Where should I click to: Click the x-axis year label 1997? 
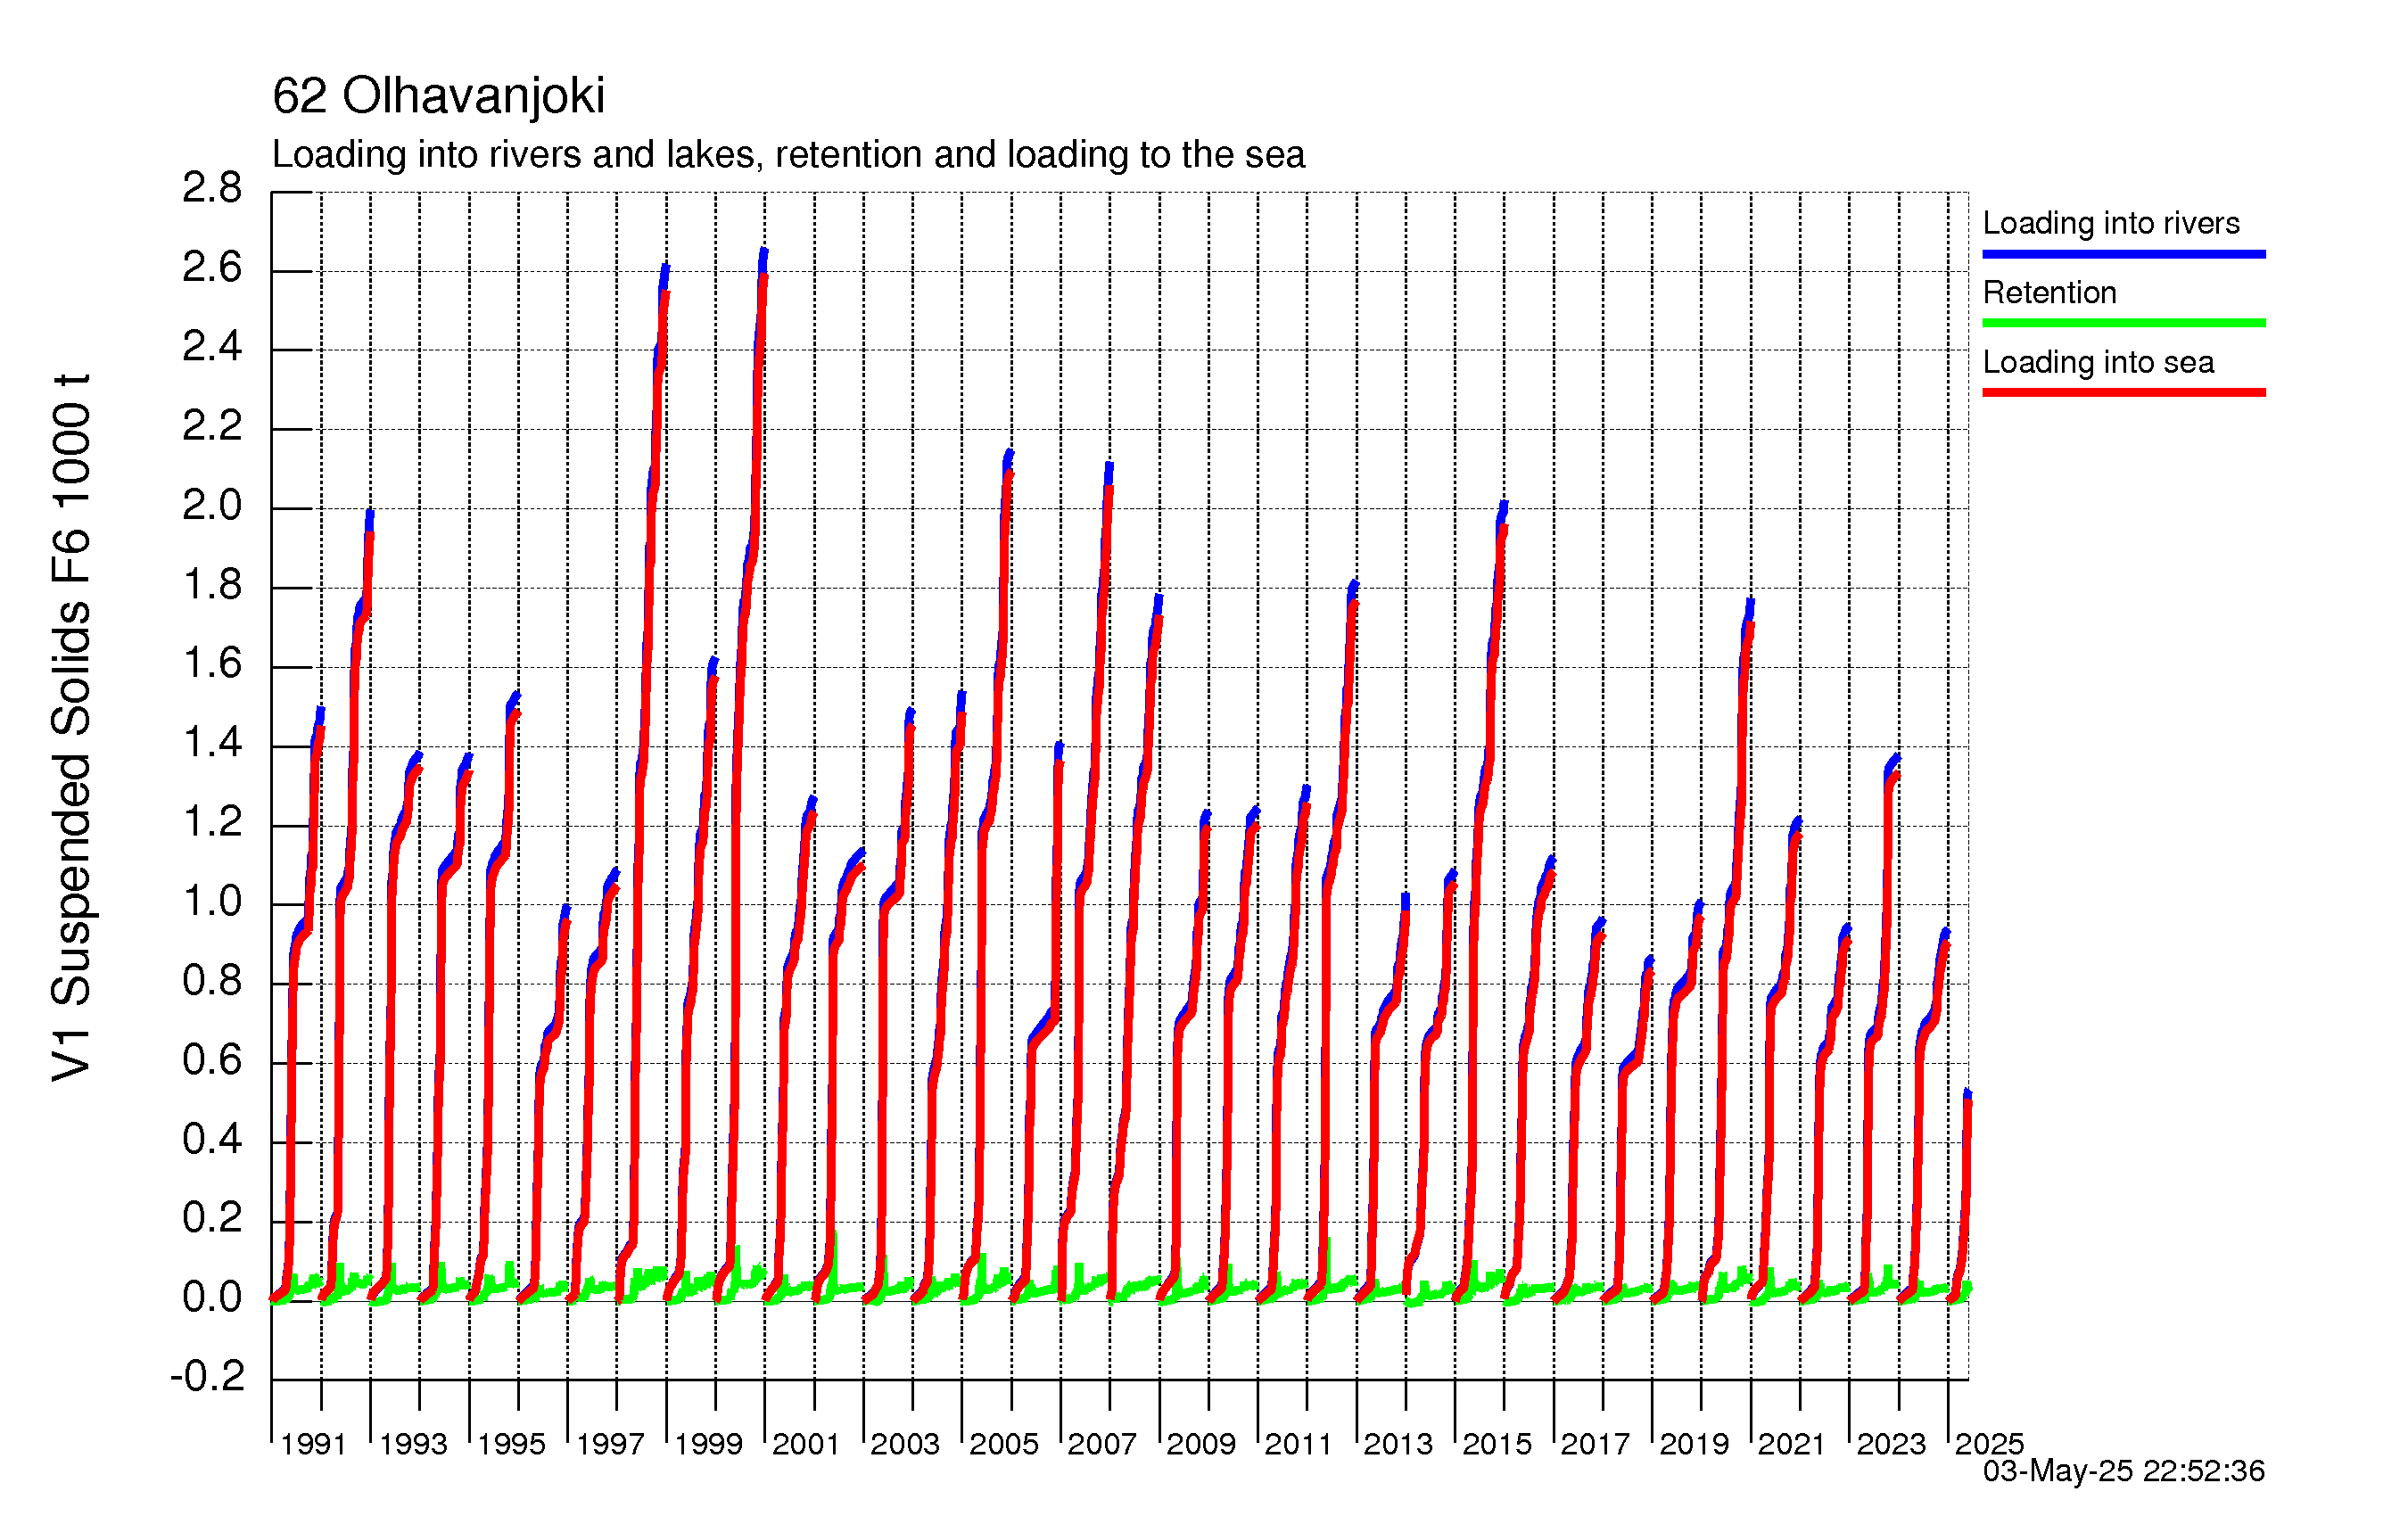point(610,1444)
